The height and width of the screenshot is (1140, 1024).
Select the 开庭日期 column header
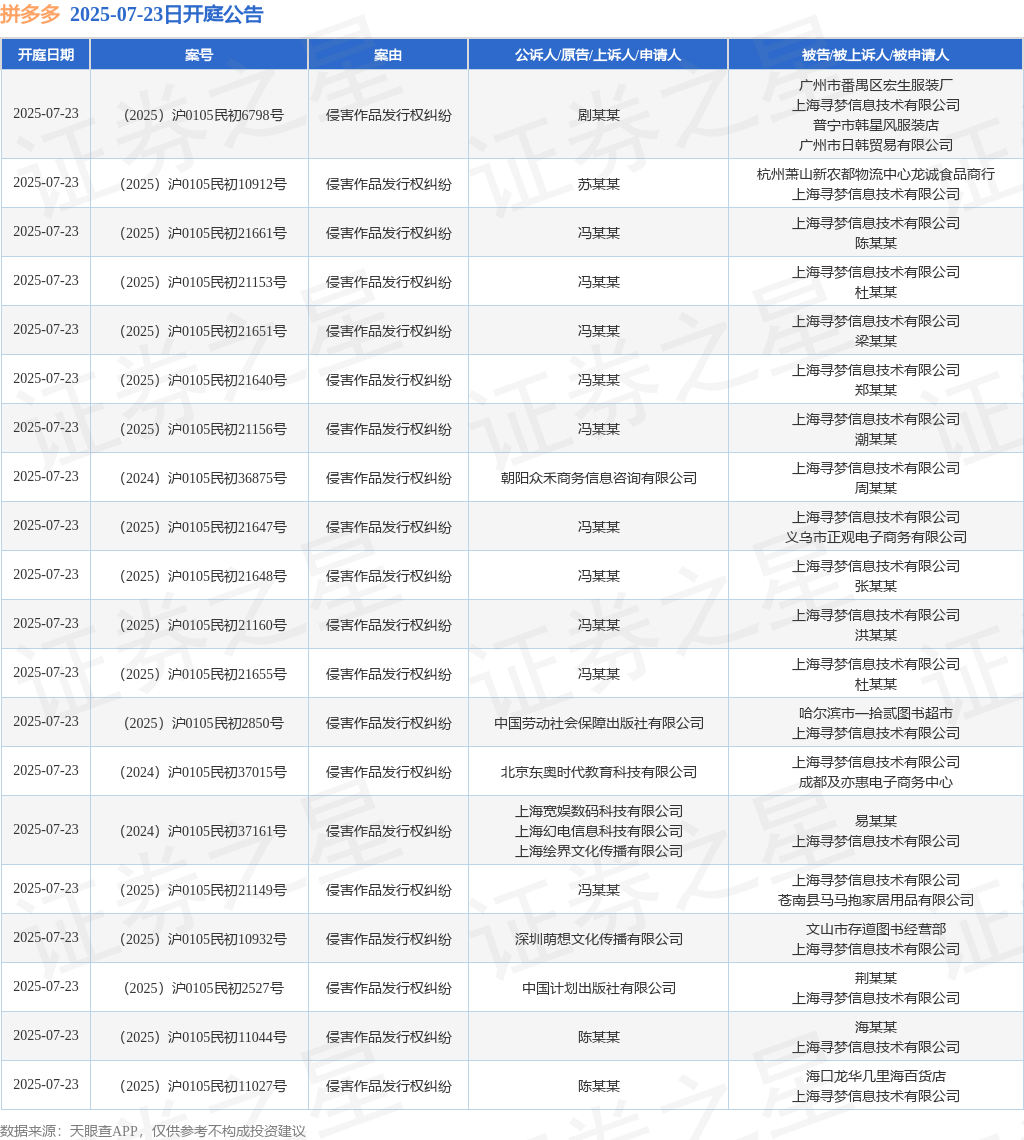click(46, 55)
